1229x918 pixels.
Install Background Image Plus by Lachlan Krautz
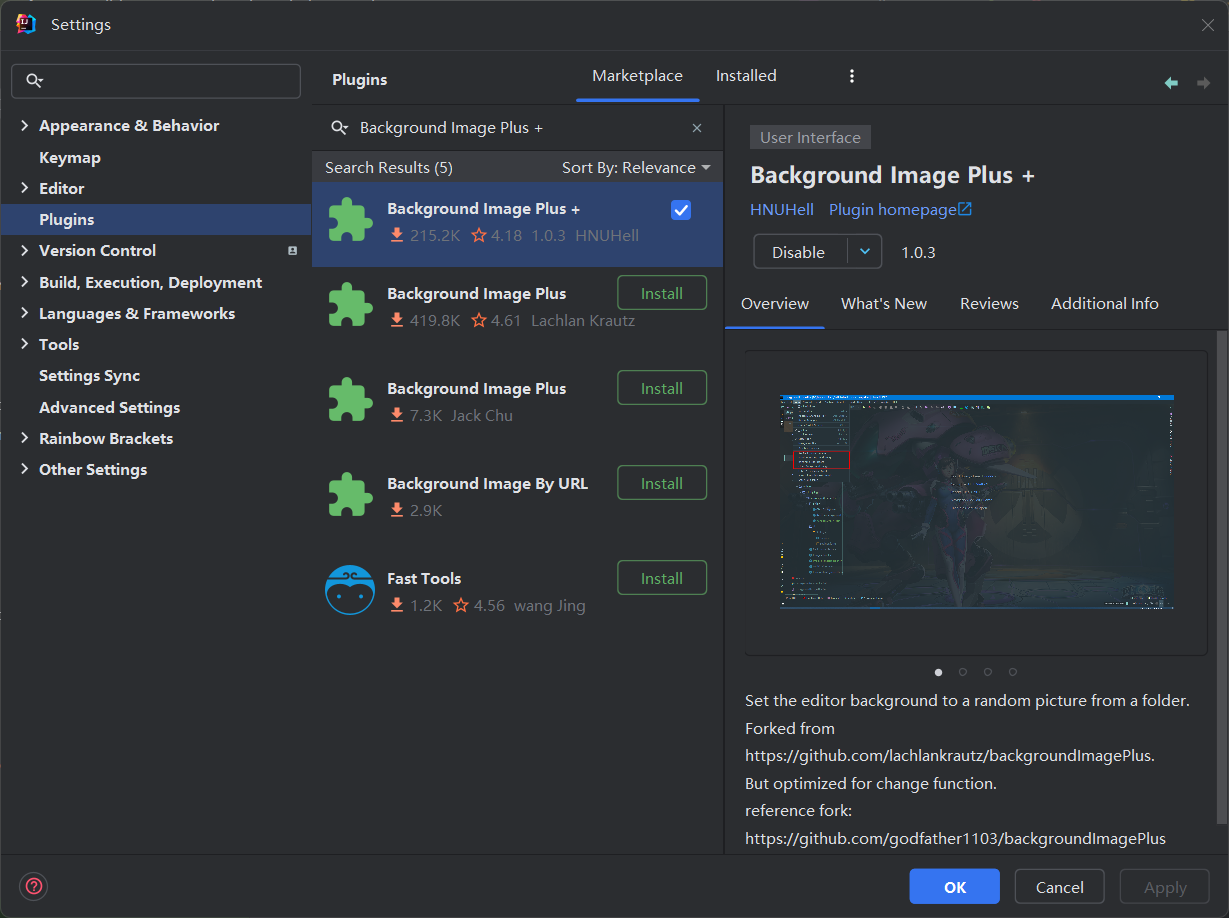(662, 293)
